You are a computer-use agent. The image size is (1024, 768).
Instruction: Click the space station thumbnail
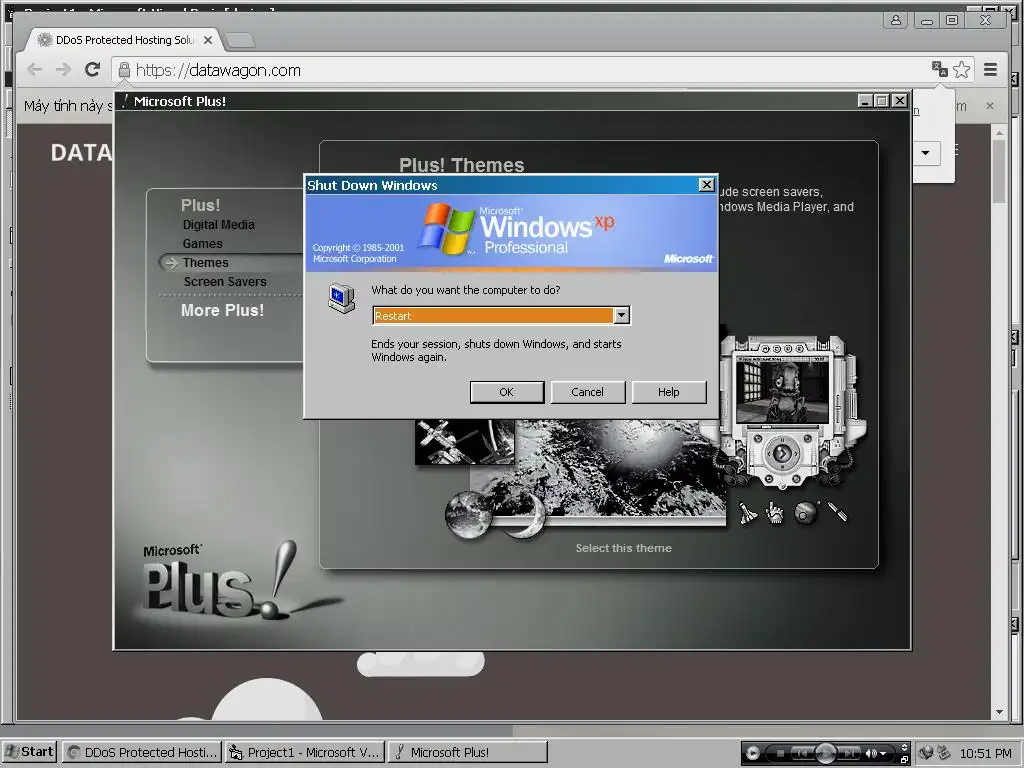464,442
